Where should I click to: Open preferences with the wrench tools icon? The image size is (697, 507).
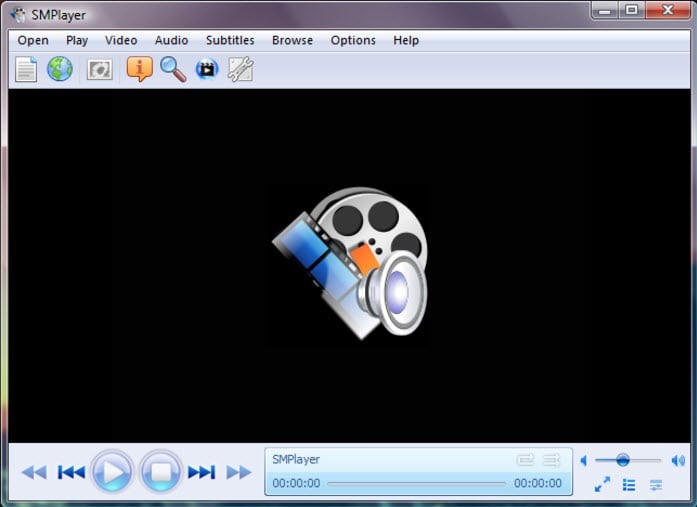(x=240, y=69)
